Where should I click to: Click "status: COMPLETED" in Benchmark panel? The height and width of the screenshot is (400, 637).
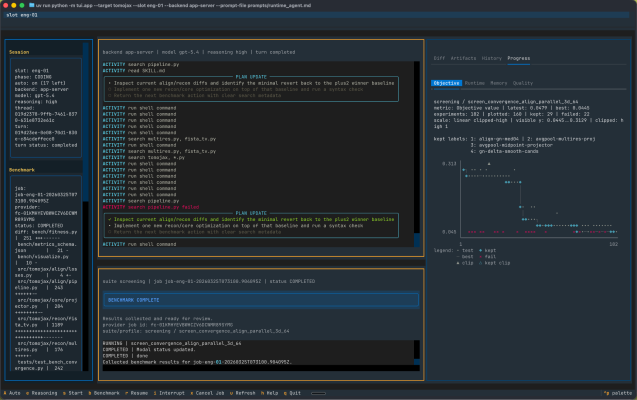(x=39, y=226)
